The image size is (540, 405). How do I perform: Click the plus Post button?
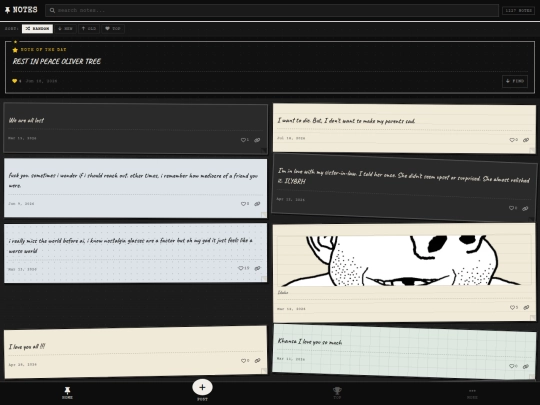click(202, 387)
